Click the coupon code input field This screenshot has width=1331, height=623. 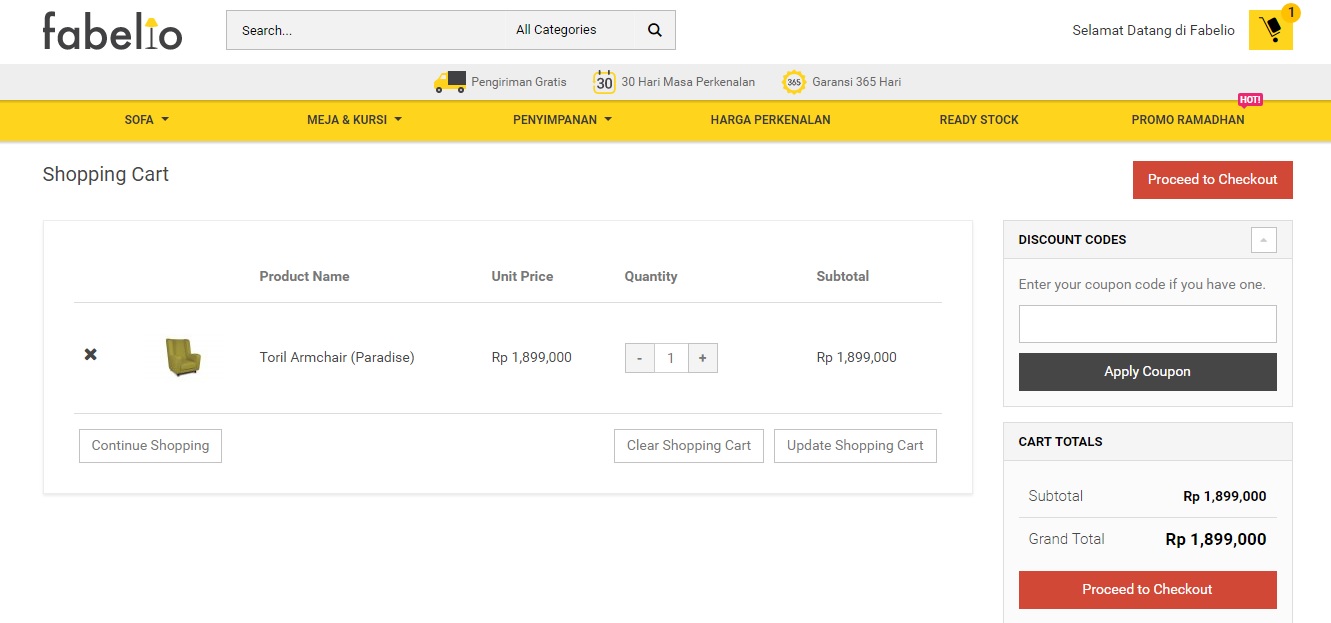coord(1147,324)
